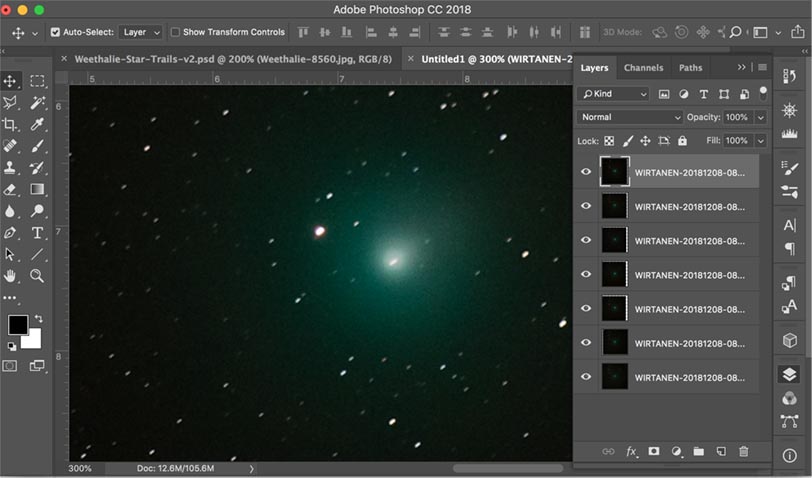Choose the Gradient tool

(37, 189)
